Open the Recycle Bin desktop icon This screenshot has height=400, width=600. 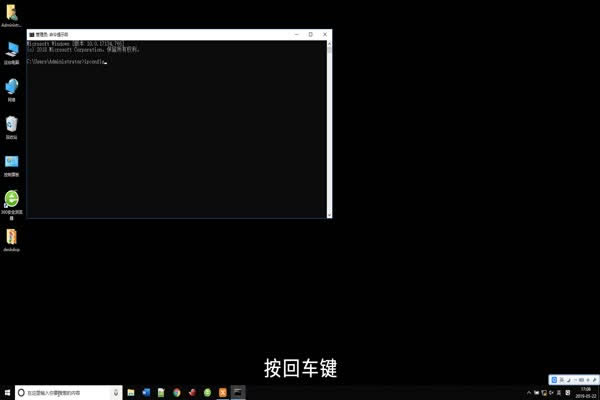pyautogui.click(x=12, y=124)
